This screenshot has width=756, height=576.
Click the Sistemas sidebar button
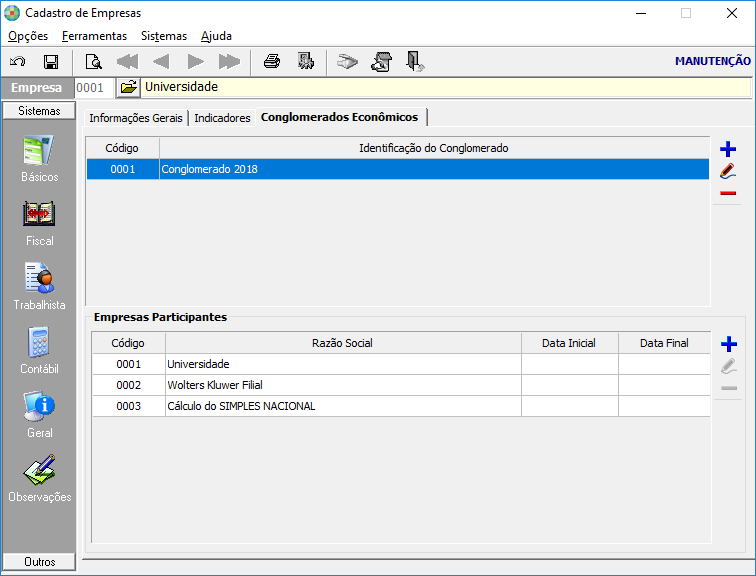(39, 111)
